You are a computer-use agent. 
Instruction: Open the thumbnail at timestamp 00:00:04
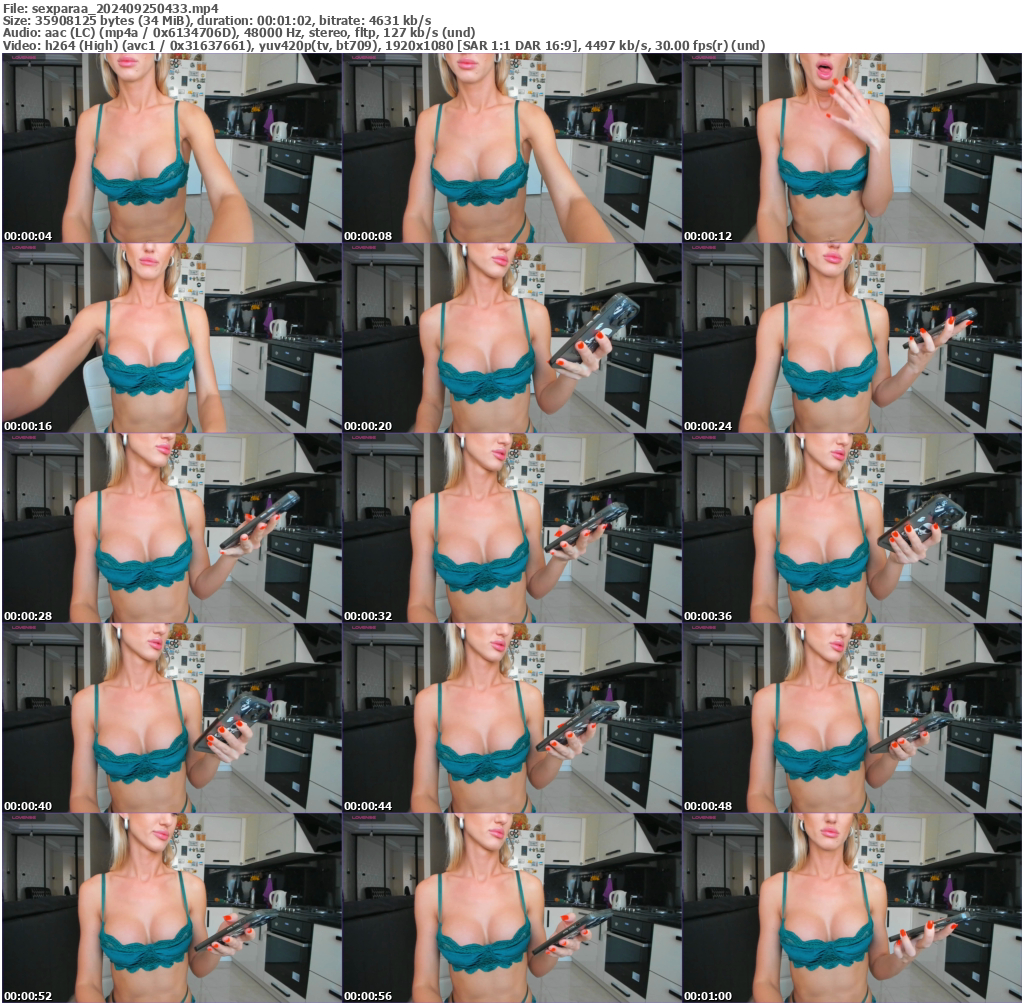click(x=170, y=148)
